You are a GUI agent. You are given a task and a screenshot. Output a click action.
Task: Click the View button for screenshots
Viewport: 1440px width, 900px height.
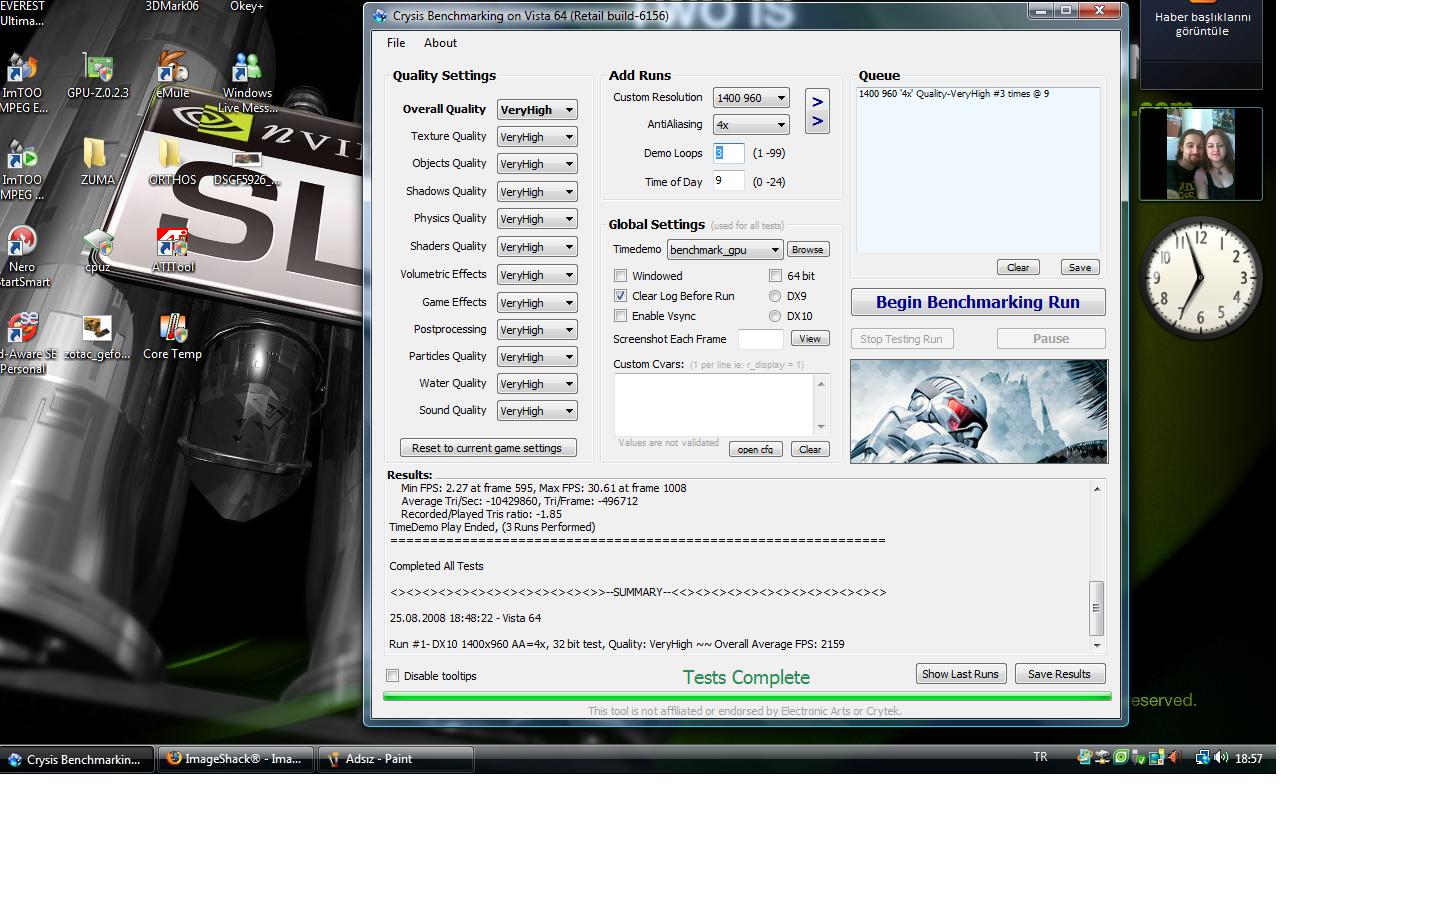(810, 339)
